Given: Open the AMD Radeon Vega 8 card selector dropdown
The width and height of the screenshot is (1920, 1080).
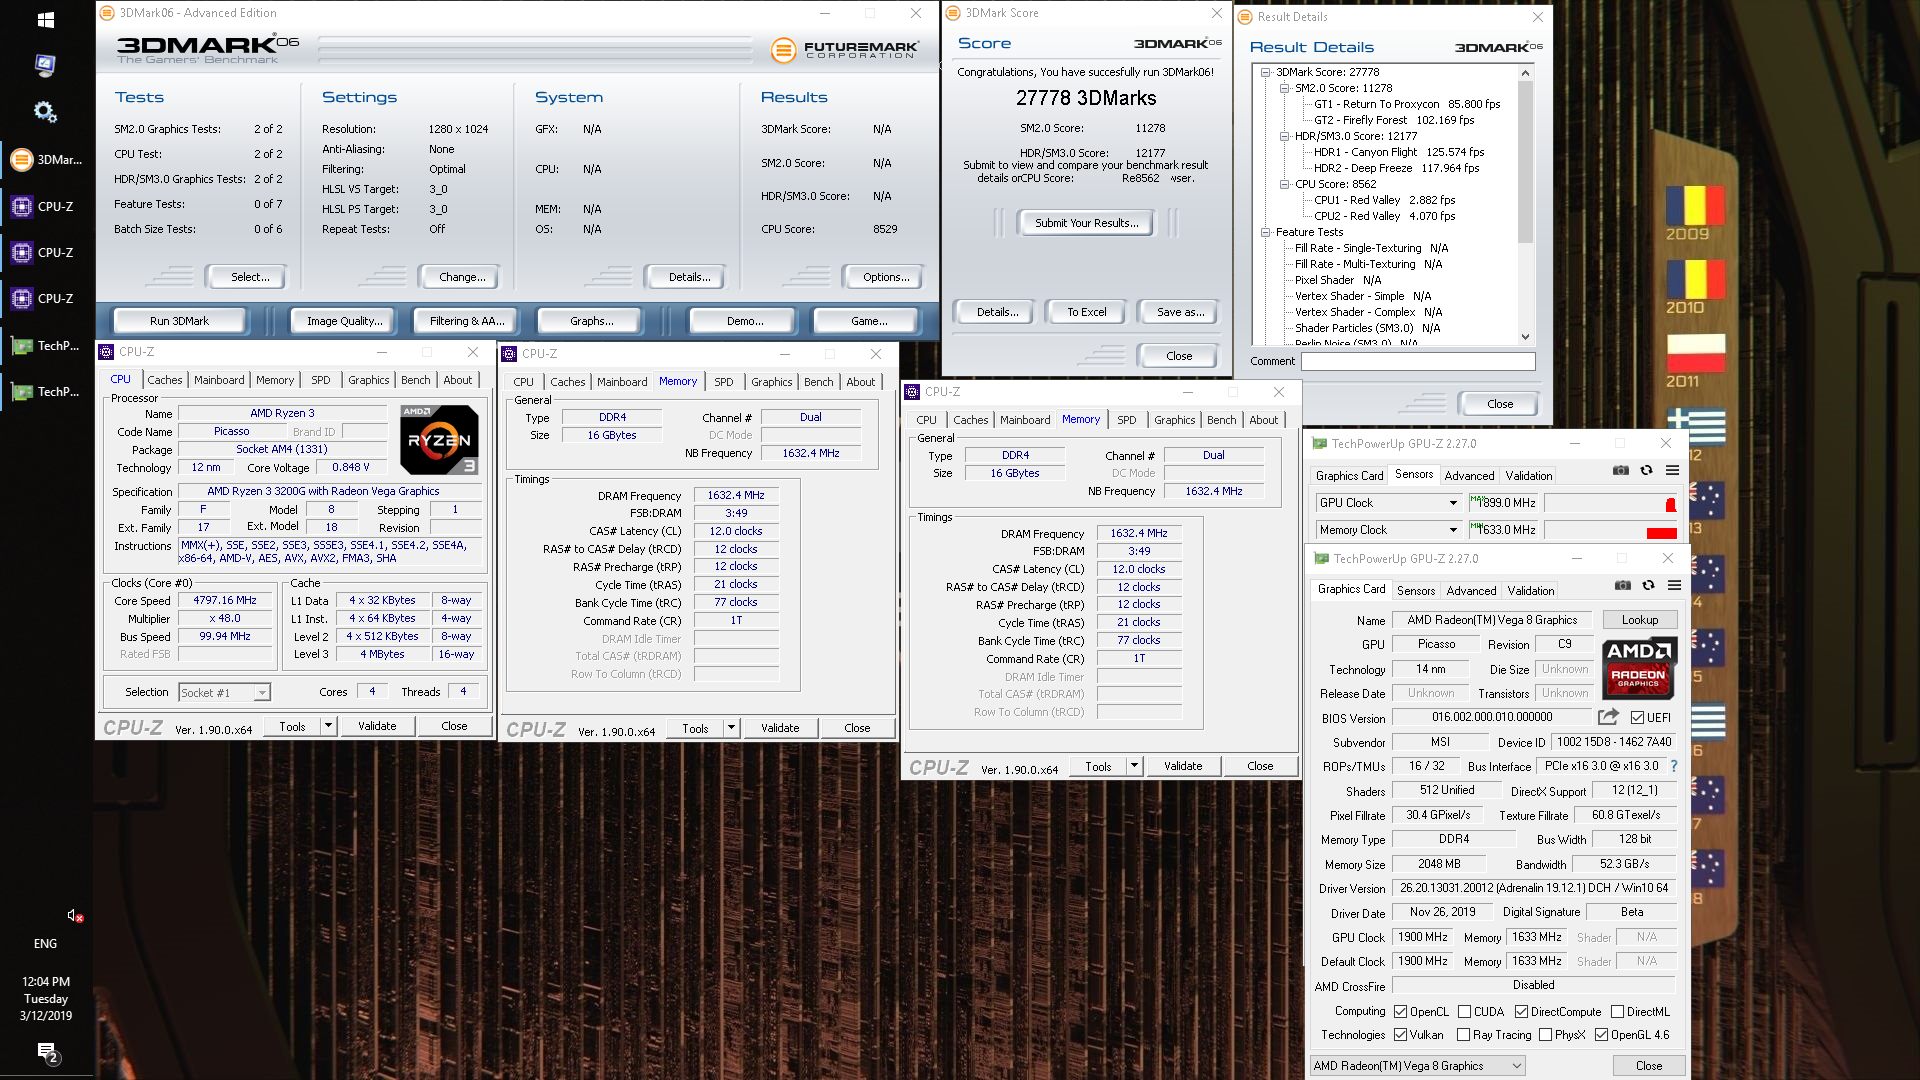Looking at the screenshot, I should pos(1417,1066).
